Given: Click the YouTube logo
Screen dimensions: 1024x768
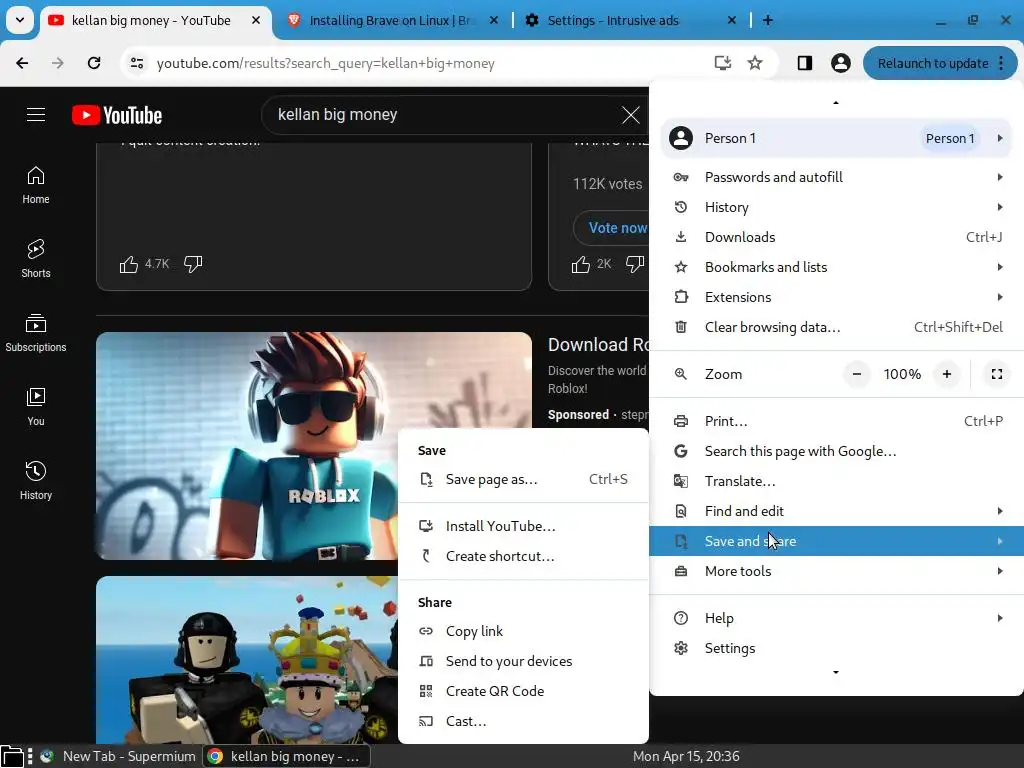Looking at the screenshot, I should point(117,115).
